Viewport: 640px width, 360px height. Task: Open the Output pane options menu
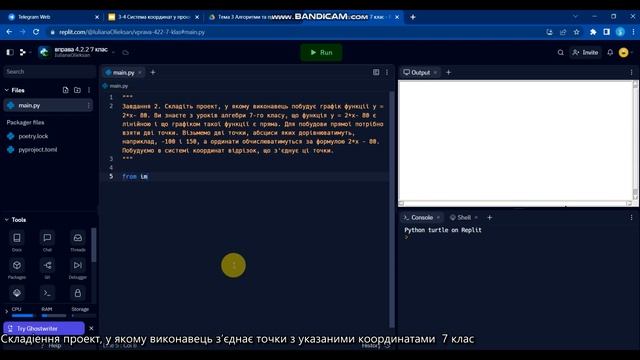[631, 72]
